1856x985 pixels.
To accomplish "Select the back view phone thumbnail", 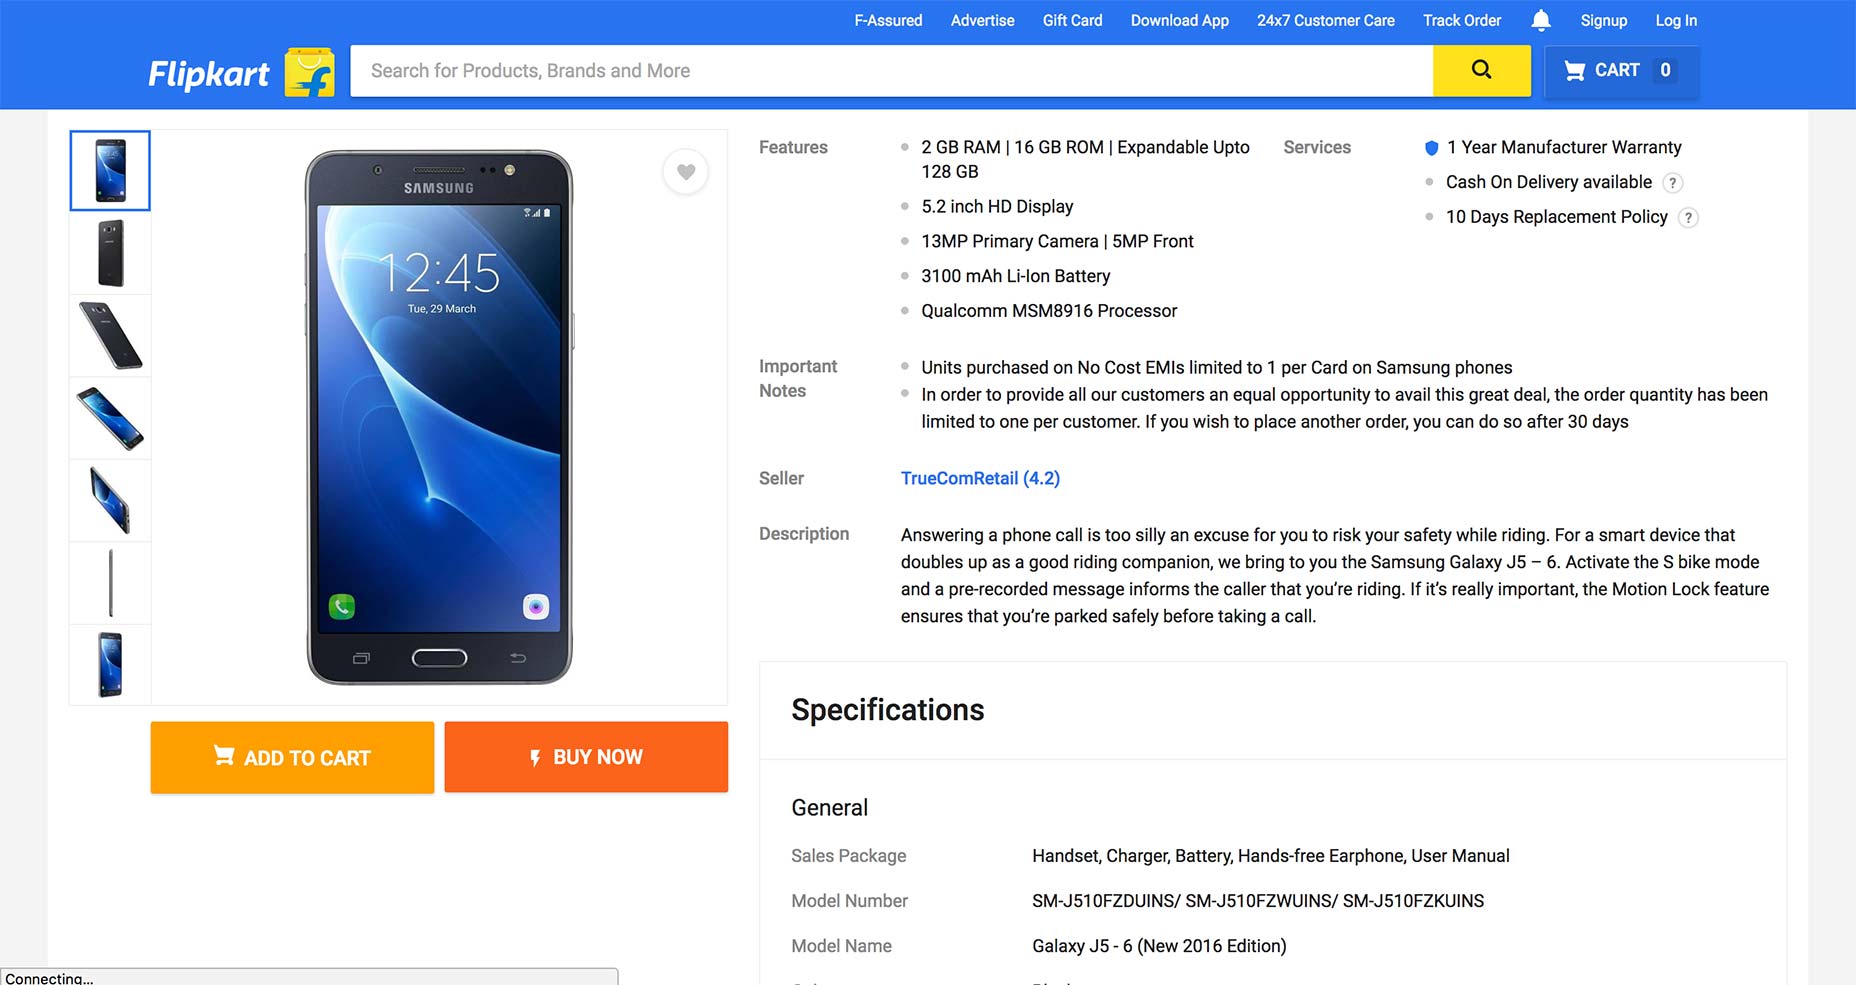I will tap(110, 253).
